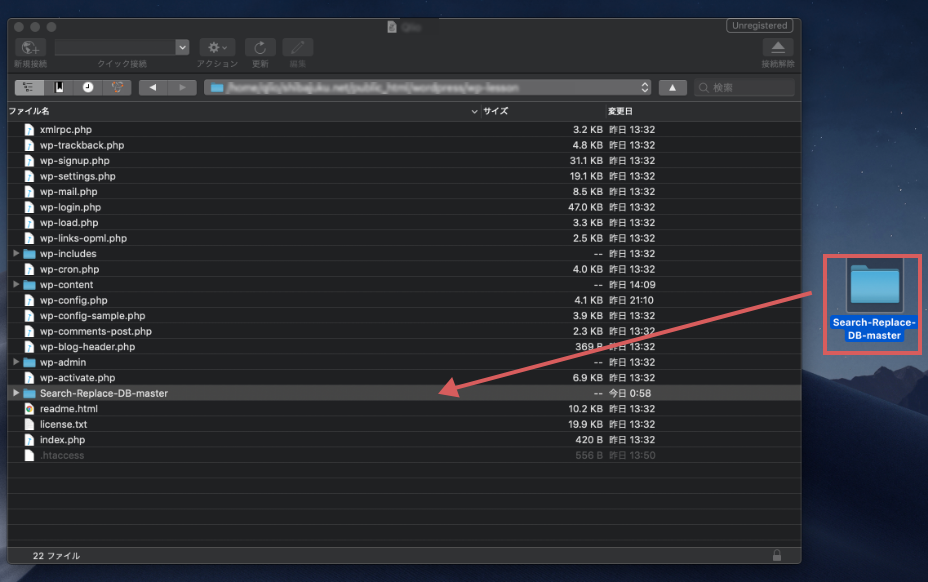Click the back navigation arrow
The height and width of the screenshot is (582, 928).
[x=153, y=87]
